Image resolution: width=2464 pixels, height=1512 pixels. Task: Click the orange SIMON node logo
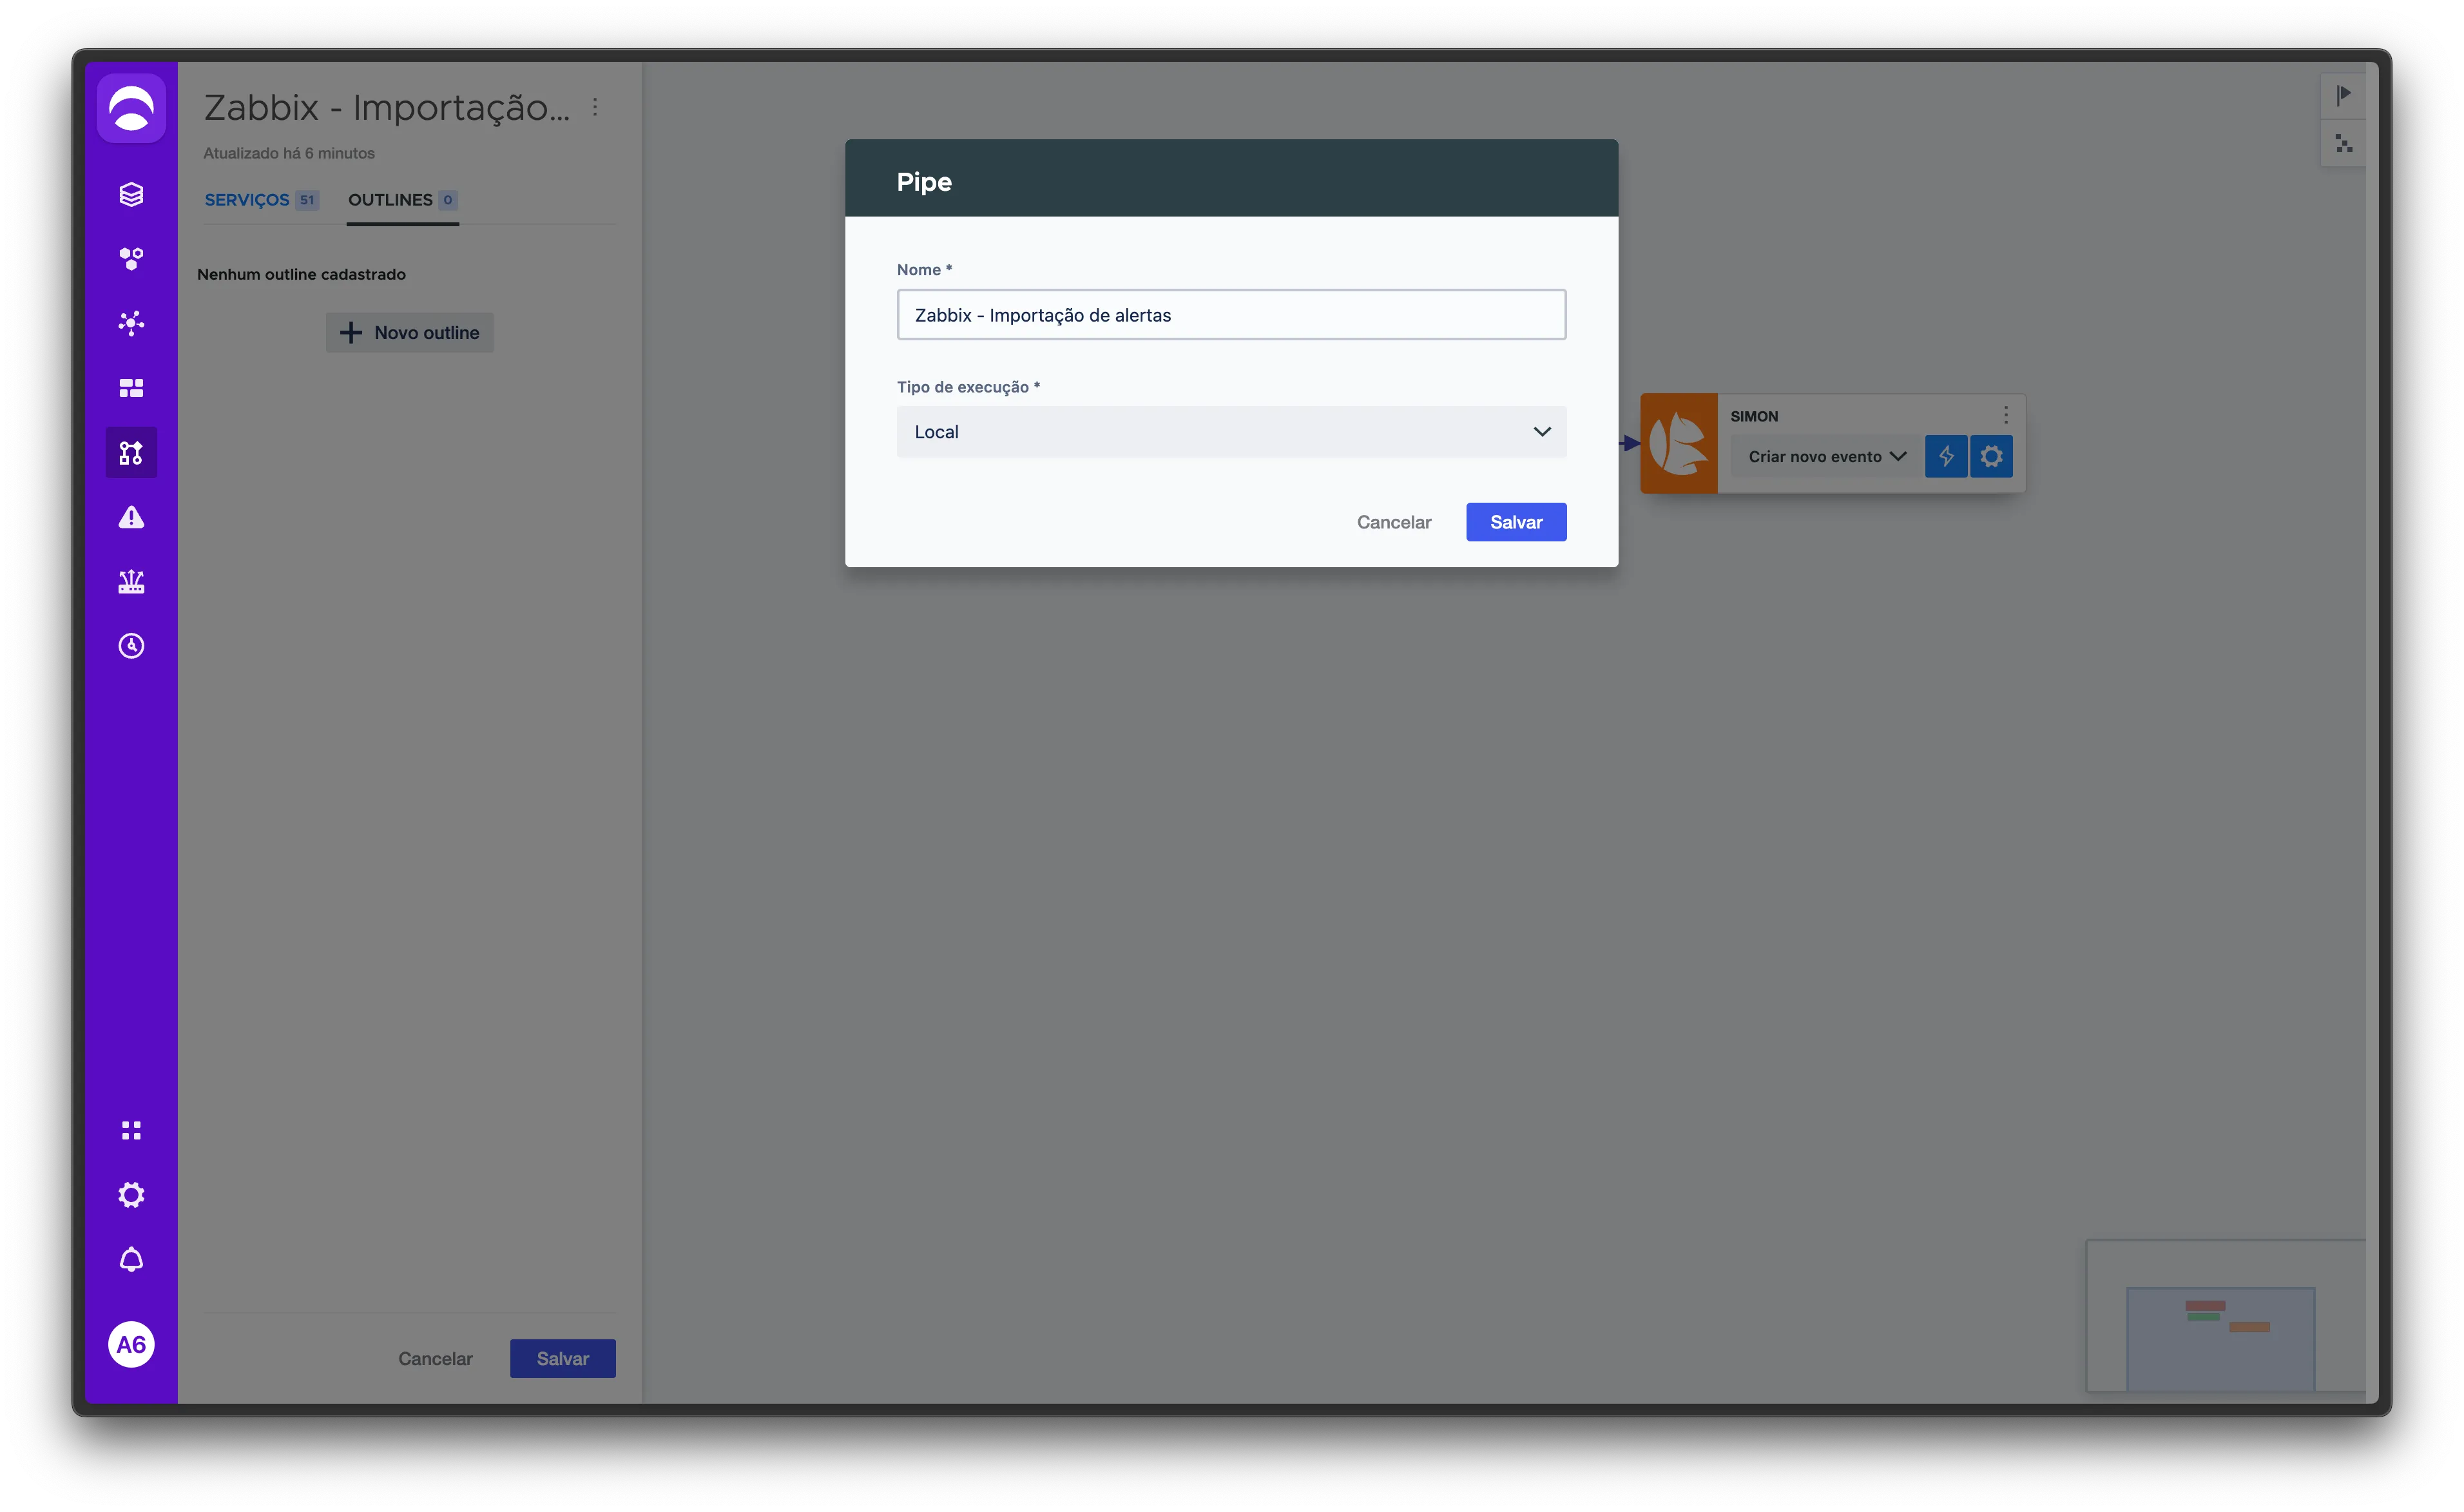[1679, 443]
